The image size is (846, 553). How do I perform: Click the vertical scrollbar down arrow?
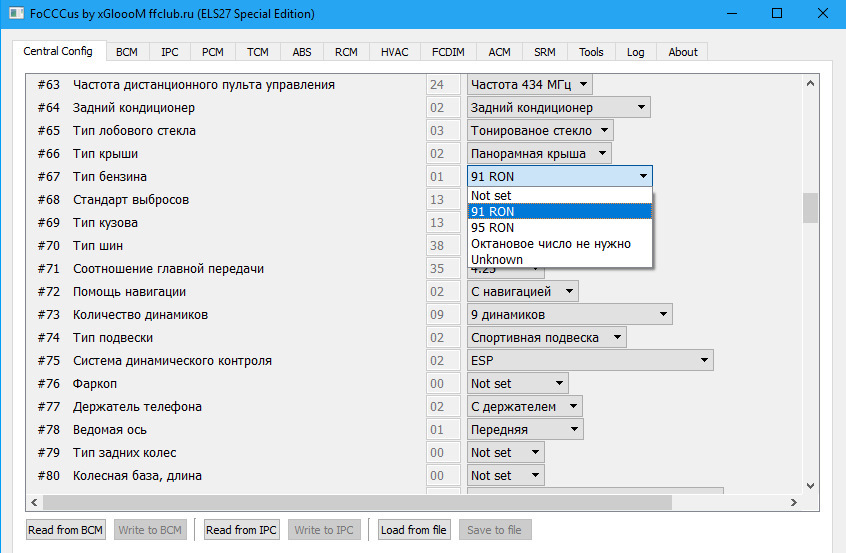coord(810,486)
